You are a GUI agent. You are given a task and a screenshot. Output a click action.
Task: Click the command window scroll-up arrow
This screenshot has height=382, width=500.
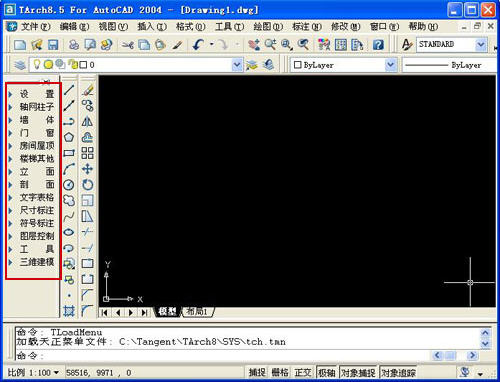click(485, 332)
